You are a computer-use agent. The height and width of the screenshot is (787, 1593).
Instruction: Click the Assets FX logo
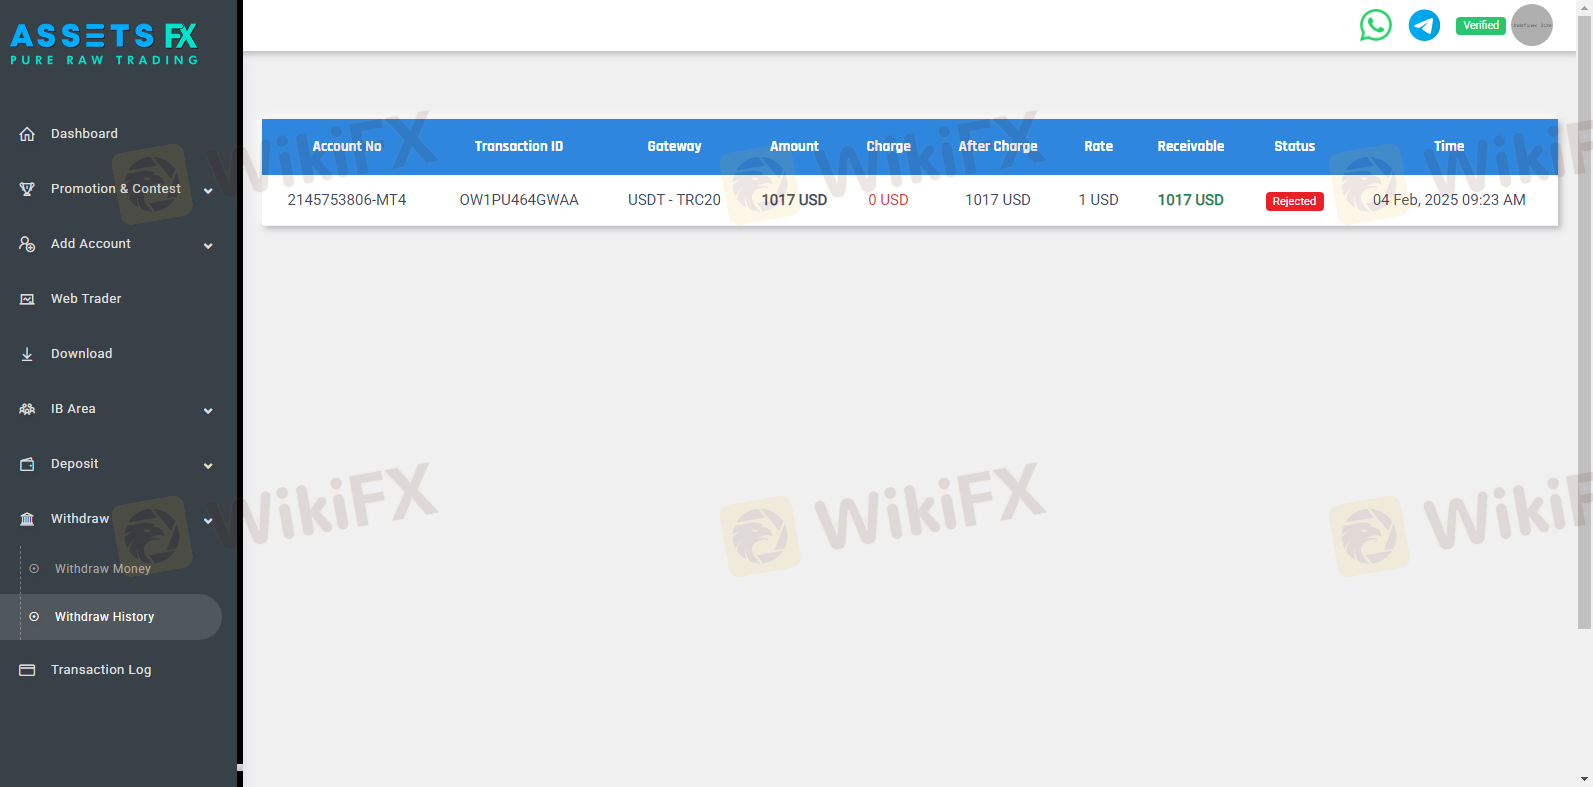pyautogui.click(x=104, y=45)
